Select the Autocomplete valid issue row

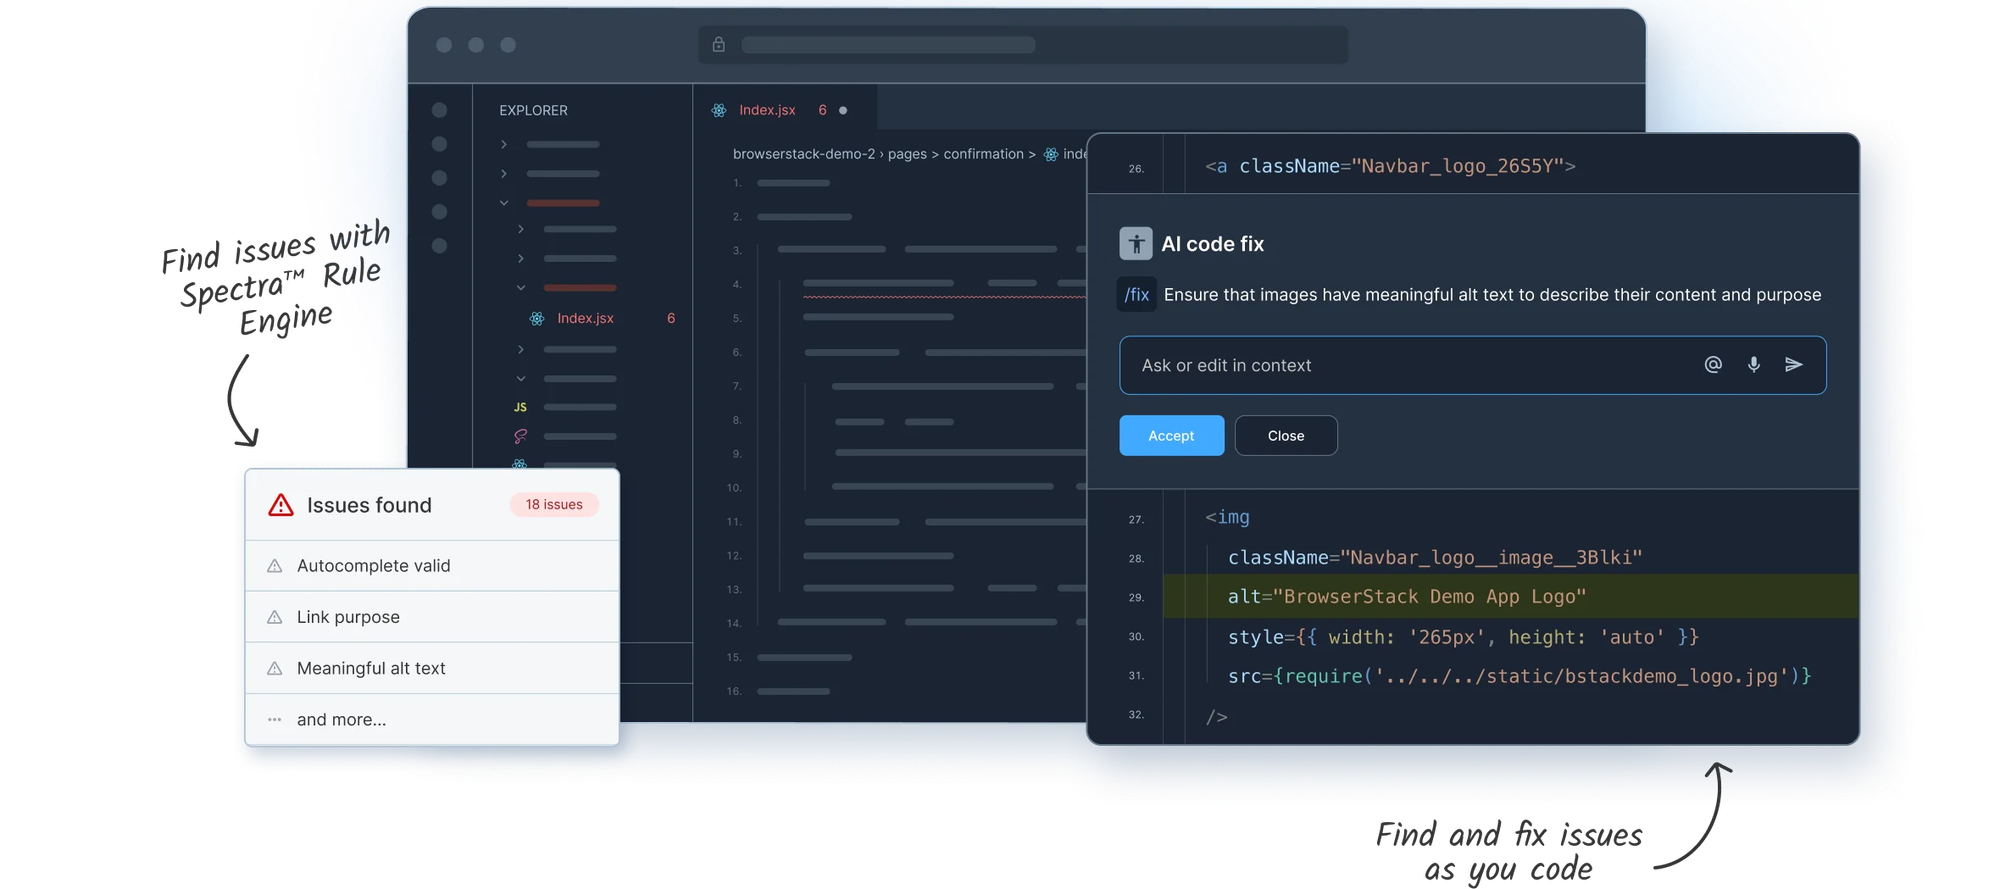click(x=432, y=566)
